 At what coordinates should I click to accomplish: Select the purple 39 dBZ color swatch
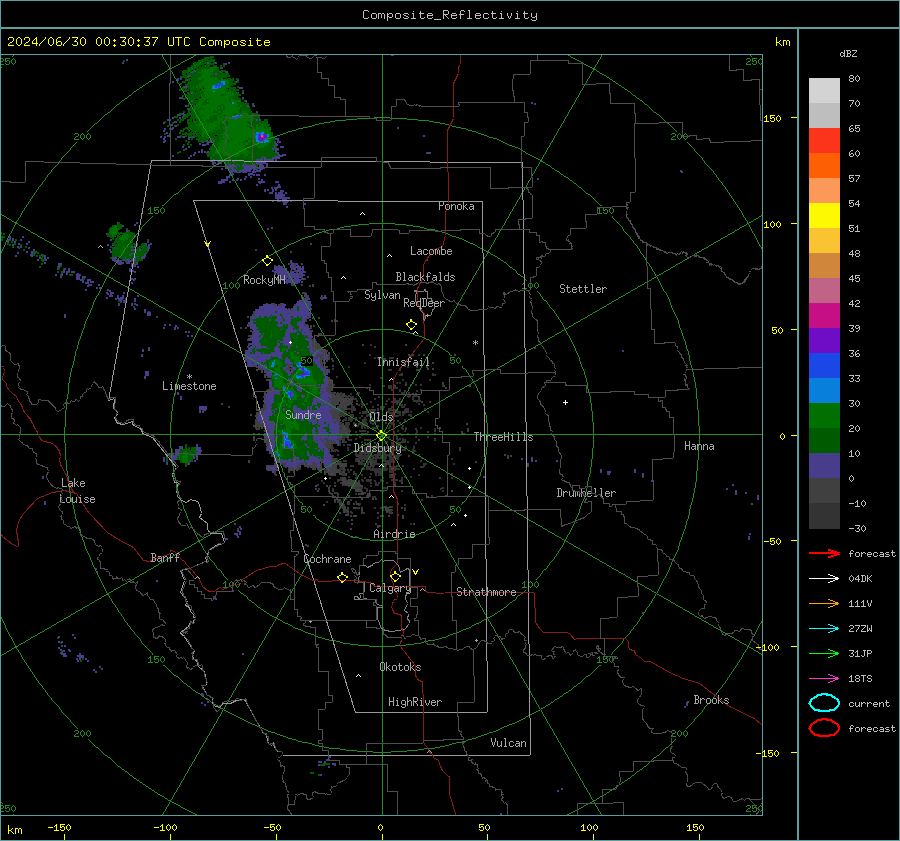pos(824,341)
